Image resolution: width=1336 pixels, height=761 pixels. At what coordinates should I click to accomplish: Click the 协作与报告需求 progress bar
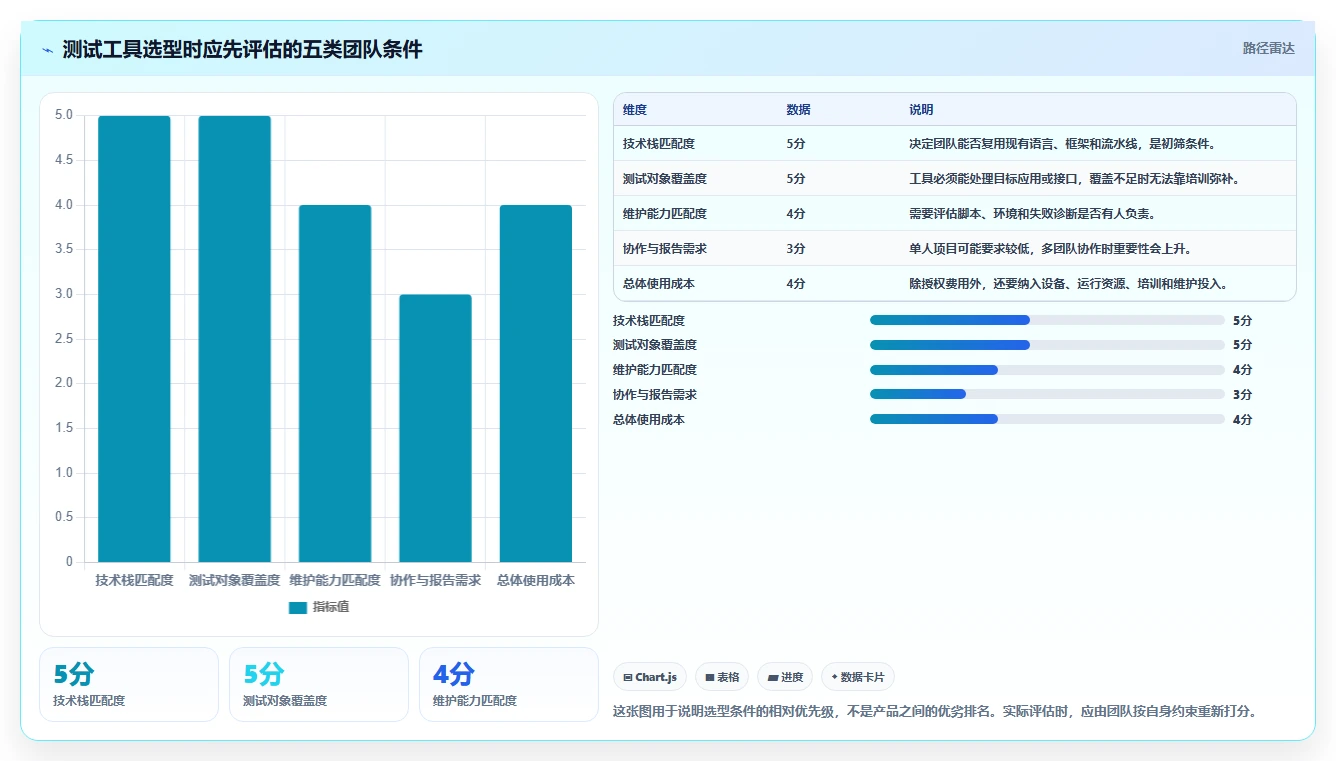coord(1047,395)
